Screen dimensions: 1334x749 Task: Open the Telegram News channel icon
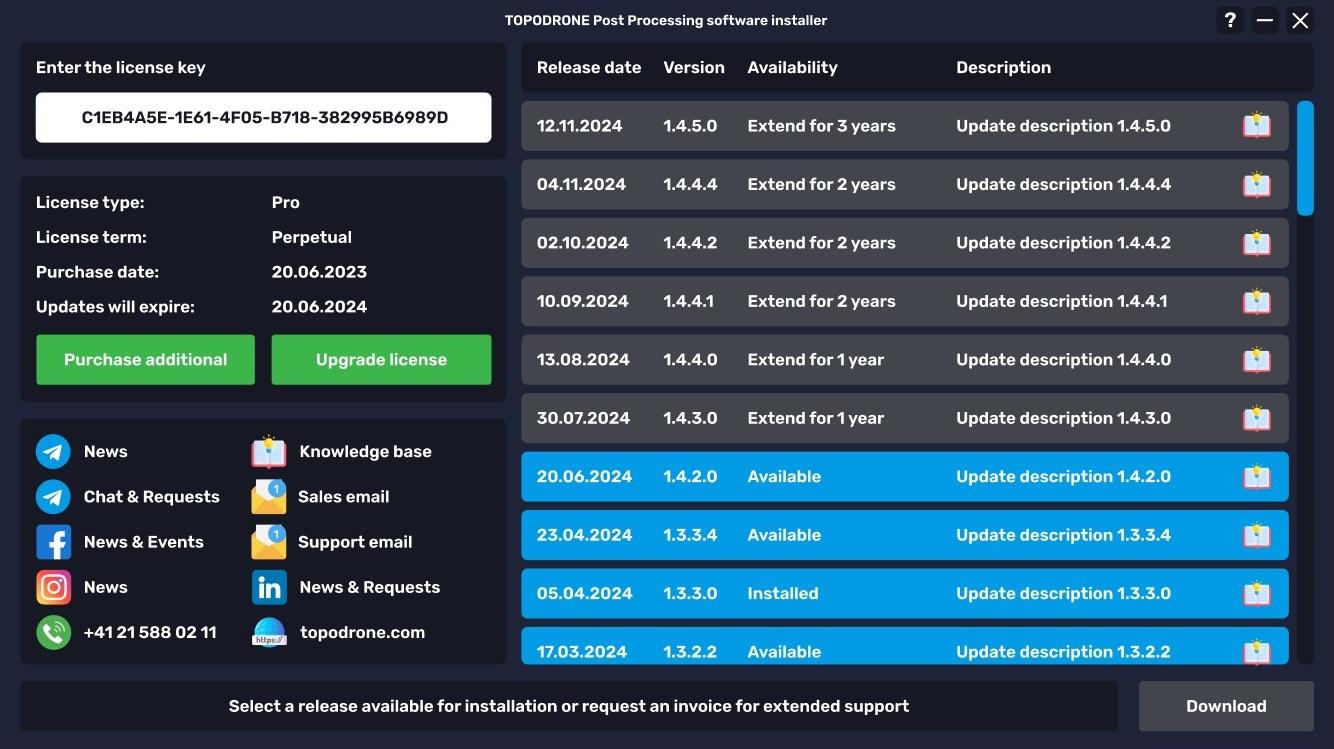point(53,452)
